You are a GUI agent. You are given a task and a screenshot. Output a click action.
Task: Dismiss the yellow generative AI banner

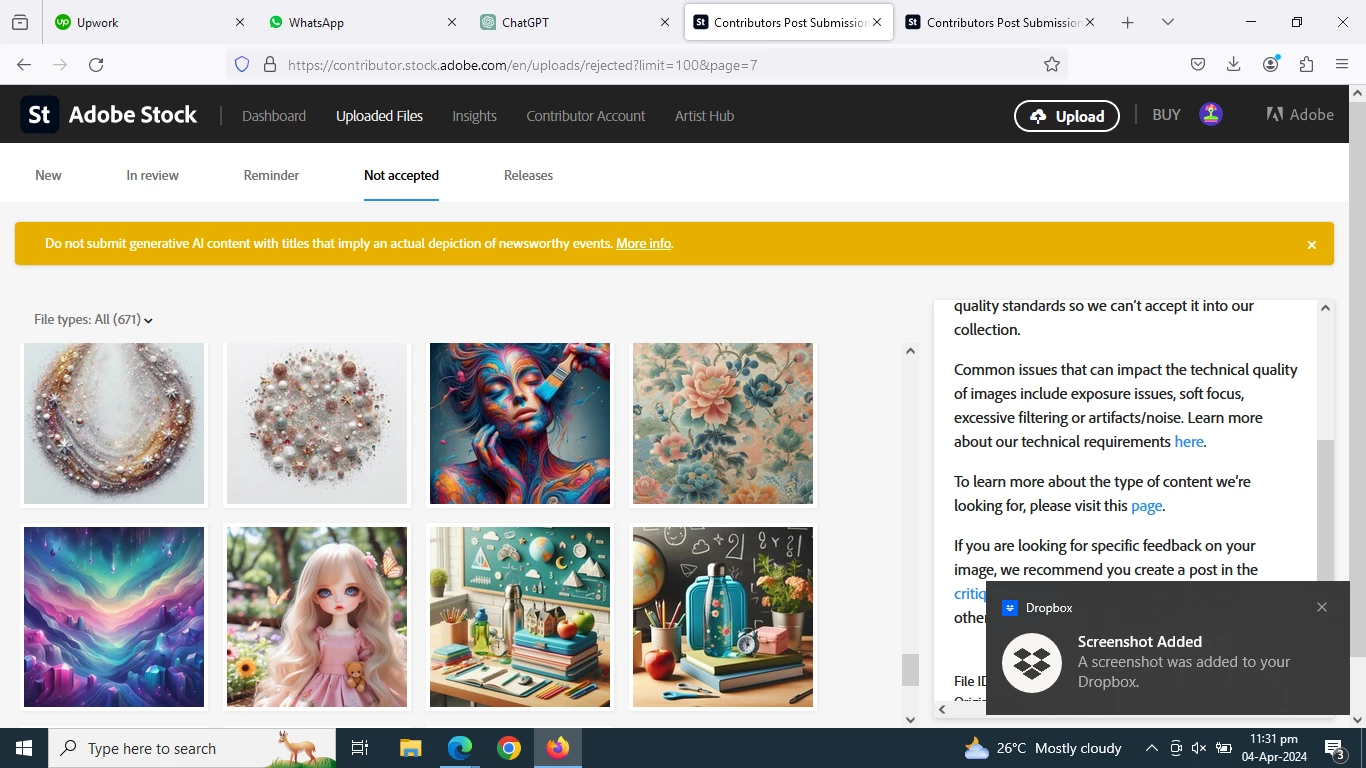1312,245
